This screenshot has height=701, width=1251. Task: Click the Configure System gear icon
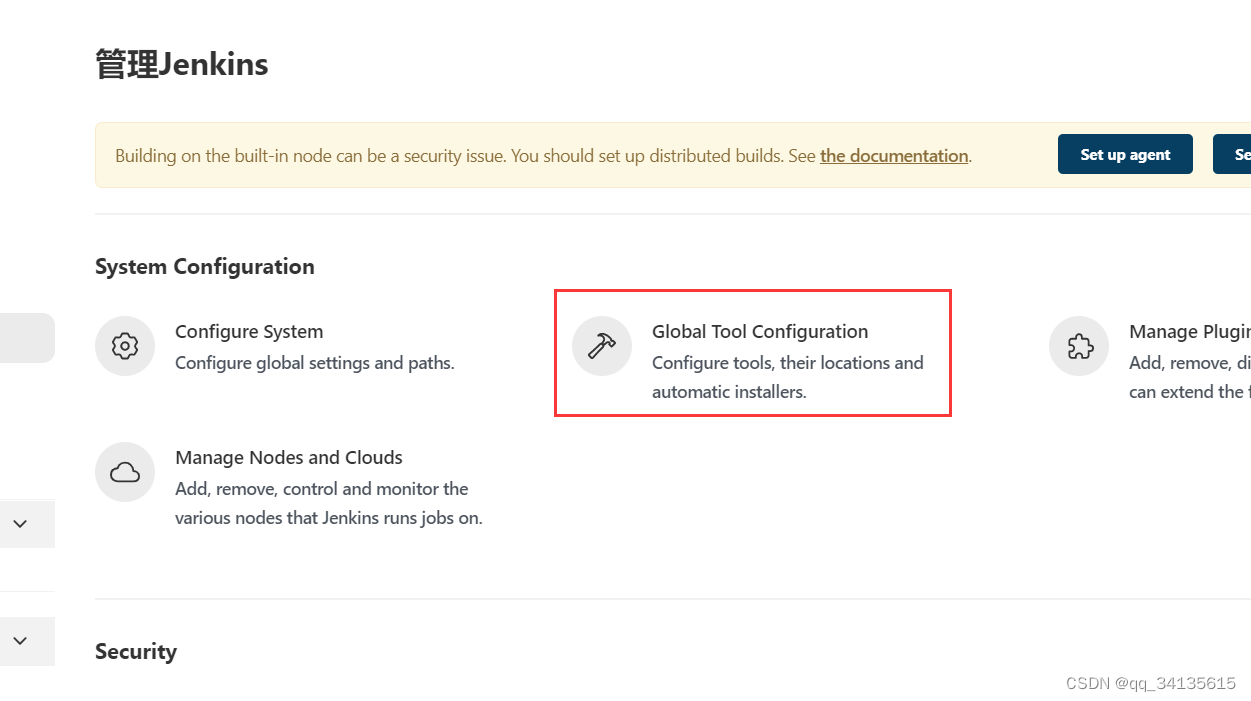(125, 346)
